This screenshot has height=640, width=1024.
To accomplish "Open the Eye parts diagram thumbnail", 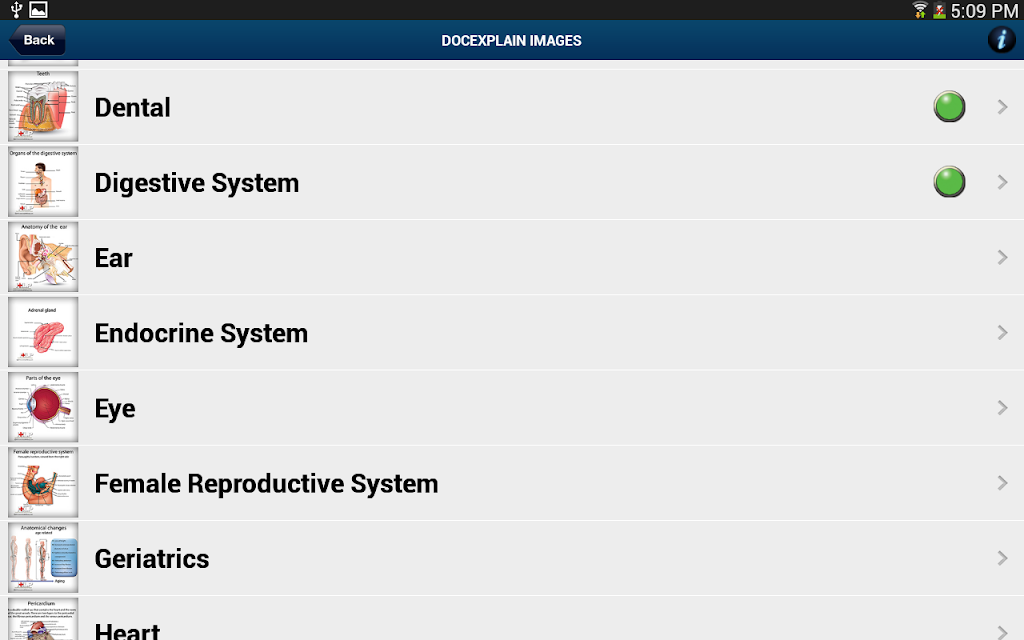I will (x=43, y=407).
